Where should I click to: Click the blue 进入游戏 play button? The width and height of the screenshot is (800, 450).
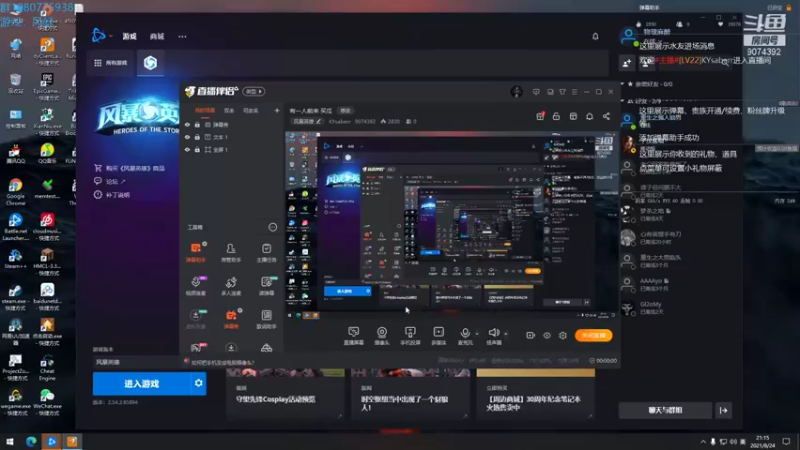coord(141,383)
